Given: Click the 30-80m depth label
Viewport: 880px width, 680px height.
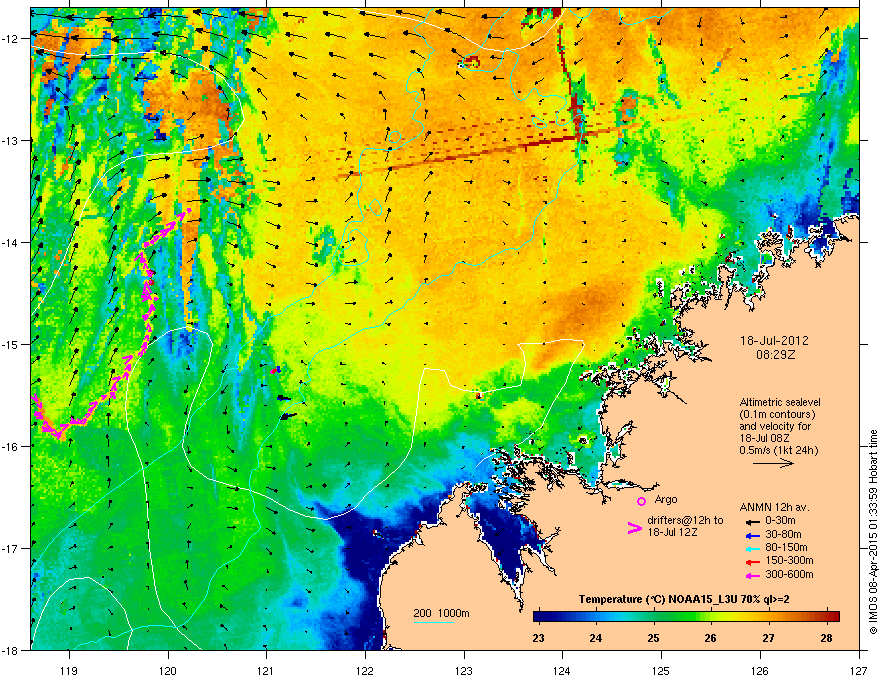Looking at the screenshot, I should coord(783,534).
